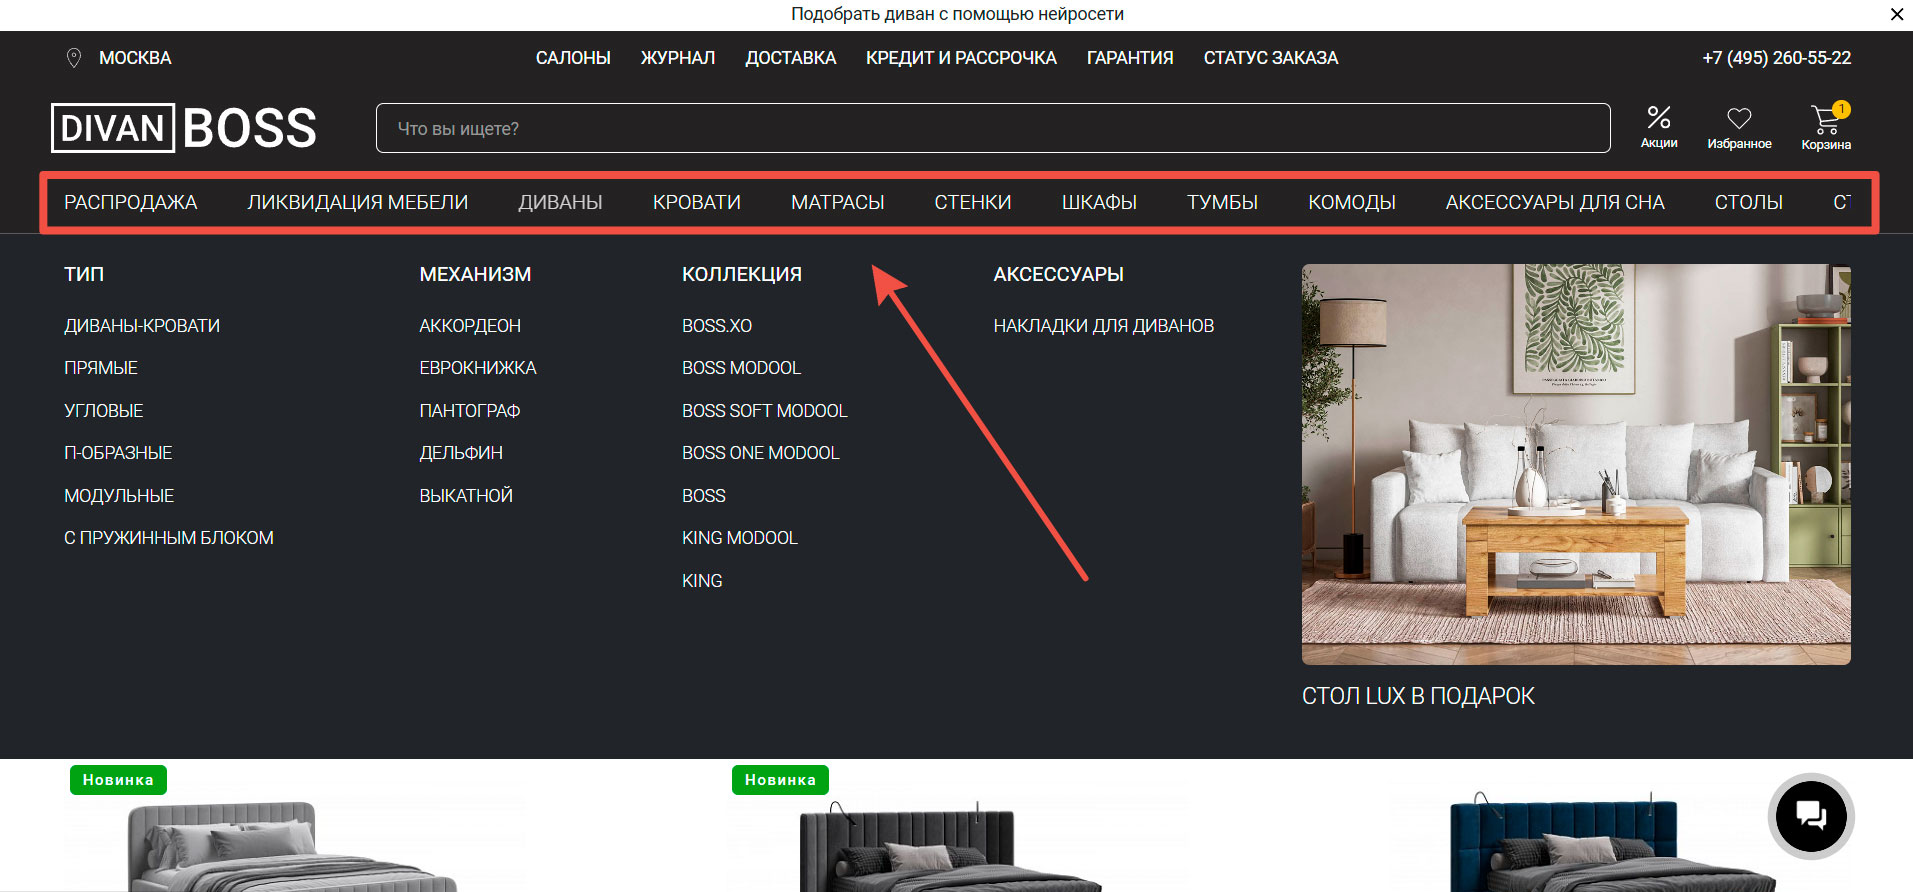Open the Шкафы category
Screen dimensions: 1913x892
(x=1099, y=202)
